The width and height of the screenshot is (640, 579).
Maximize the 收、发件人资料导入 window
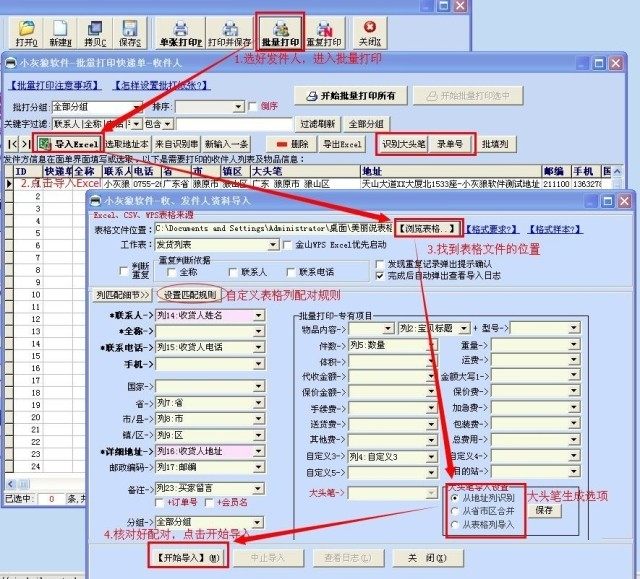point(607,201)
